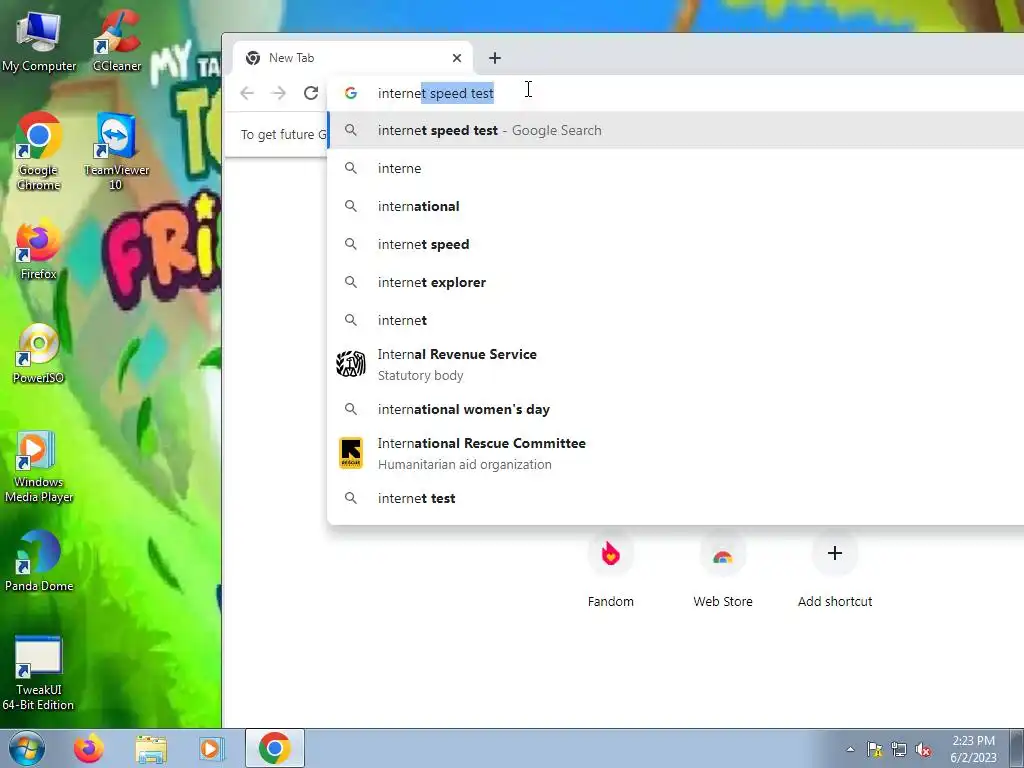Click the Chrome taskbar button
This screenshot has height=768, width=1024.
[x=275, y=748]
